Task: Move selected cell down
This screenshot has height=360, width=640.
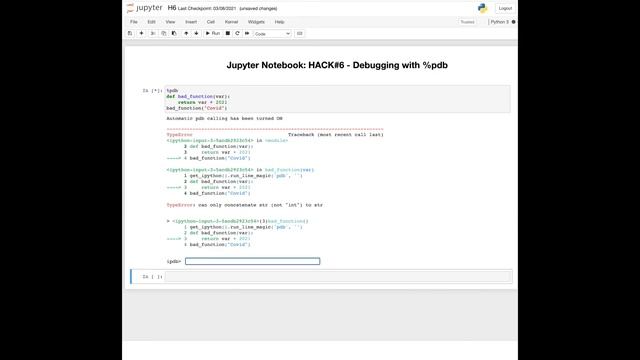Action: (196, 33)
